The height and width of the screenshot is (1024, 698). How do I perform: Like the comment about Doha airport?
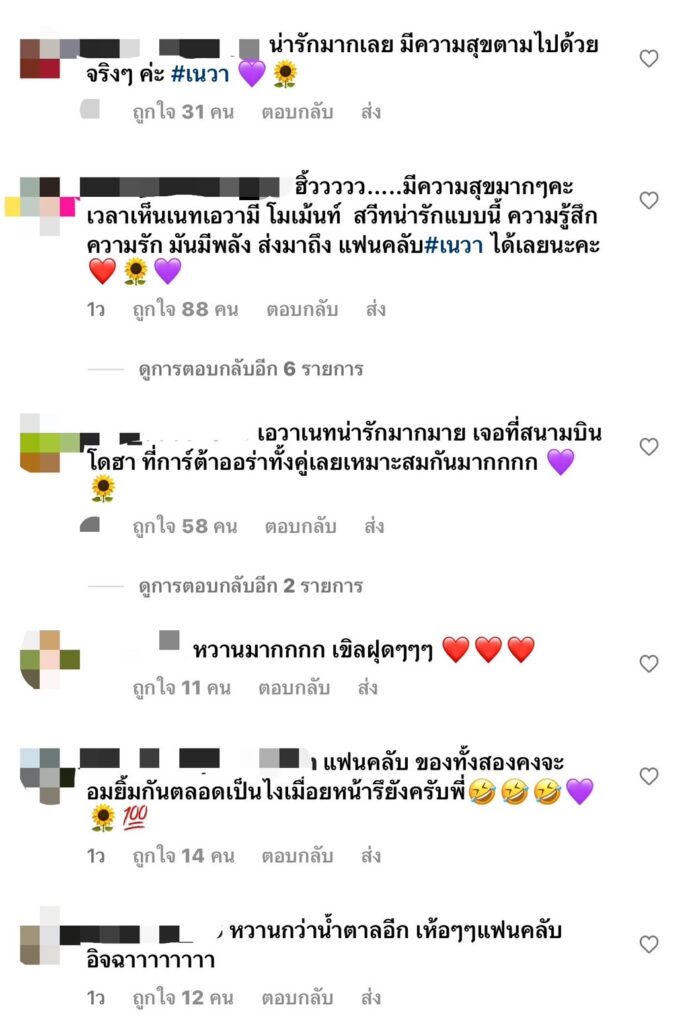648,447
